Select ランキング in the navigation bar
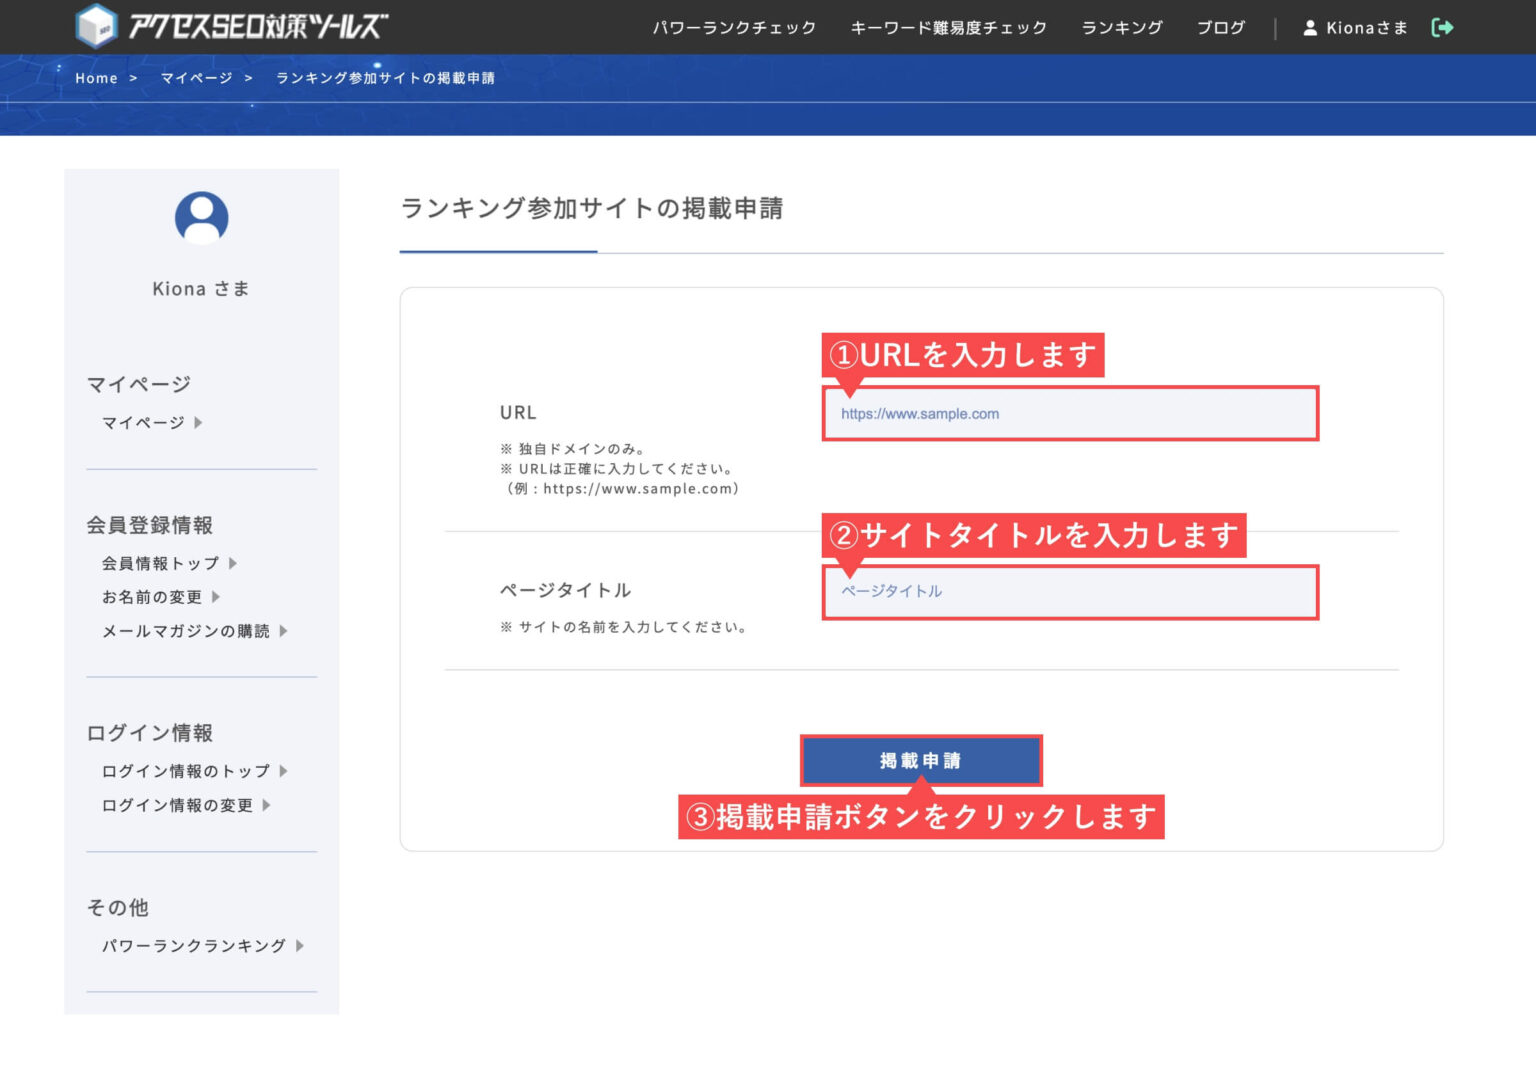This screenshot has height=1069, width=1536. coord(1121,28)
